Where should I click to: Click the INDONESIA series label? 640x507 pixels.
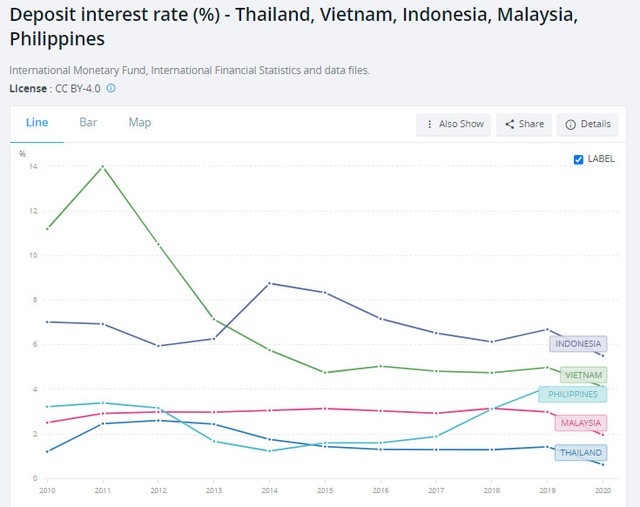[578, 344]
